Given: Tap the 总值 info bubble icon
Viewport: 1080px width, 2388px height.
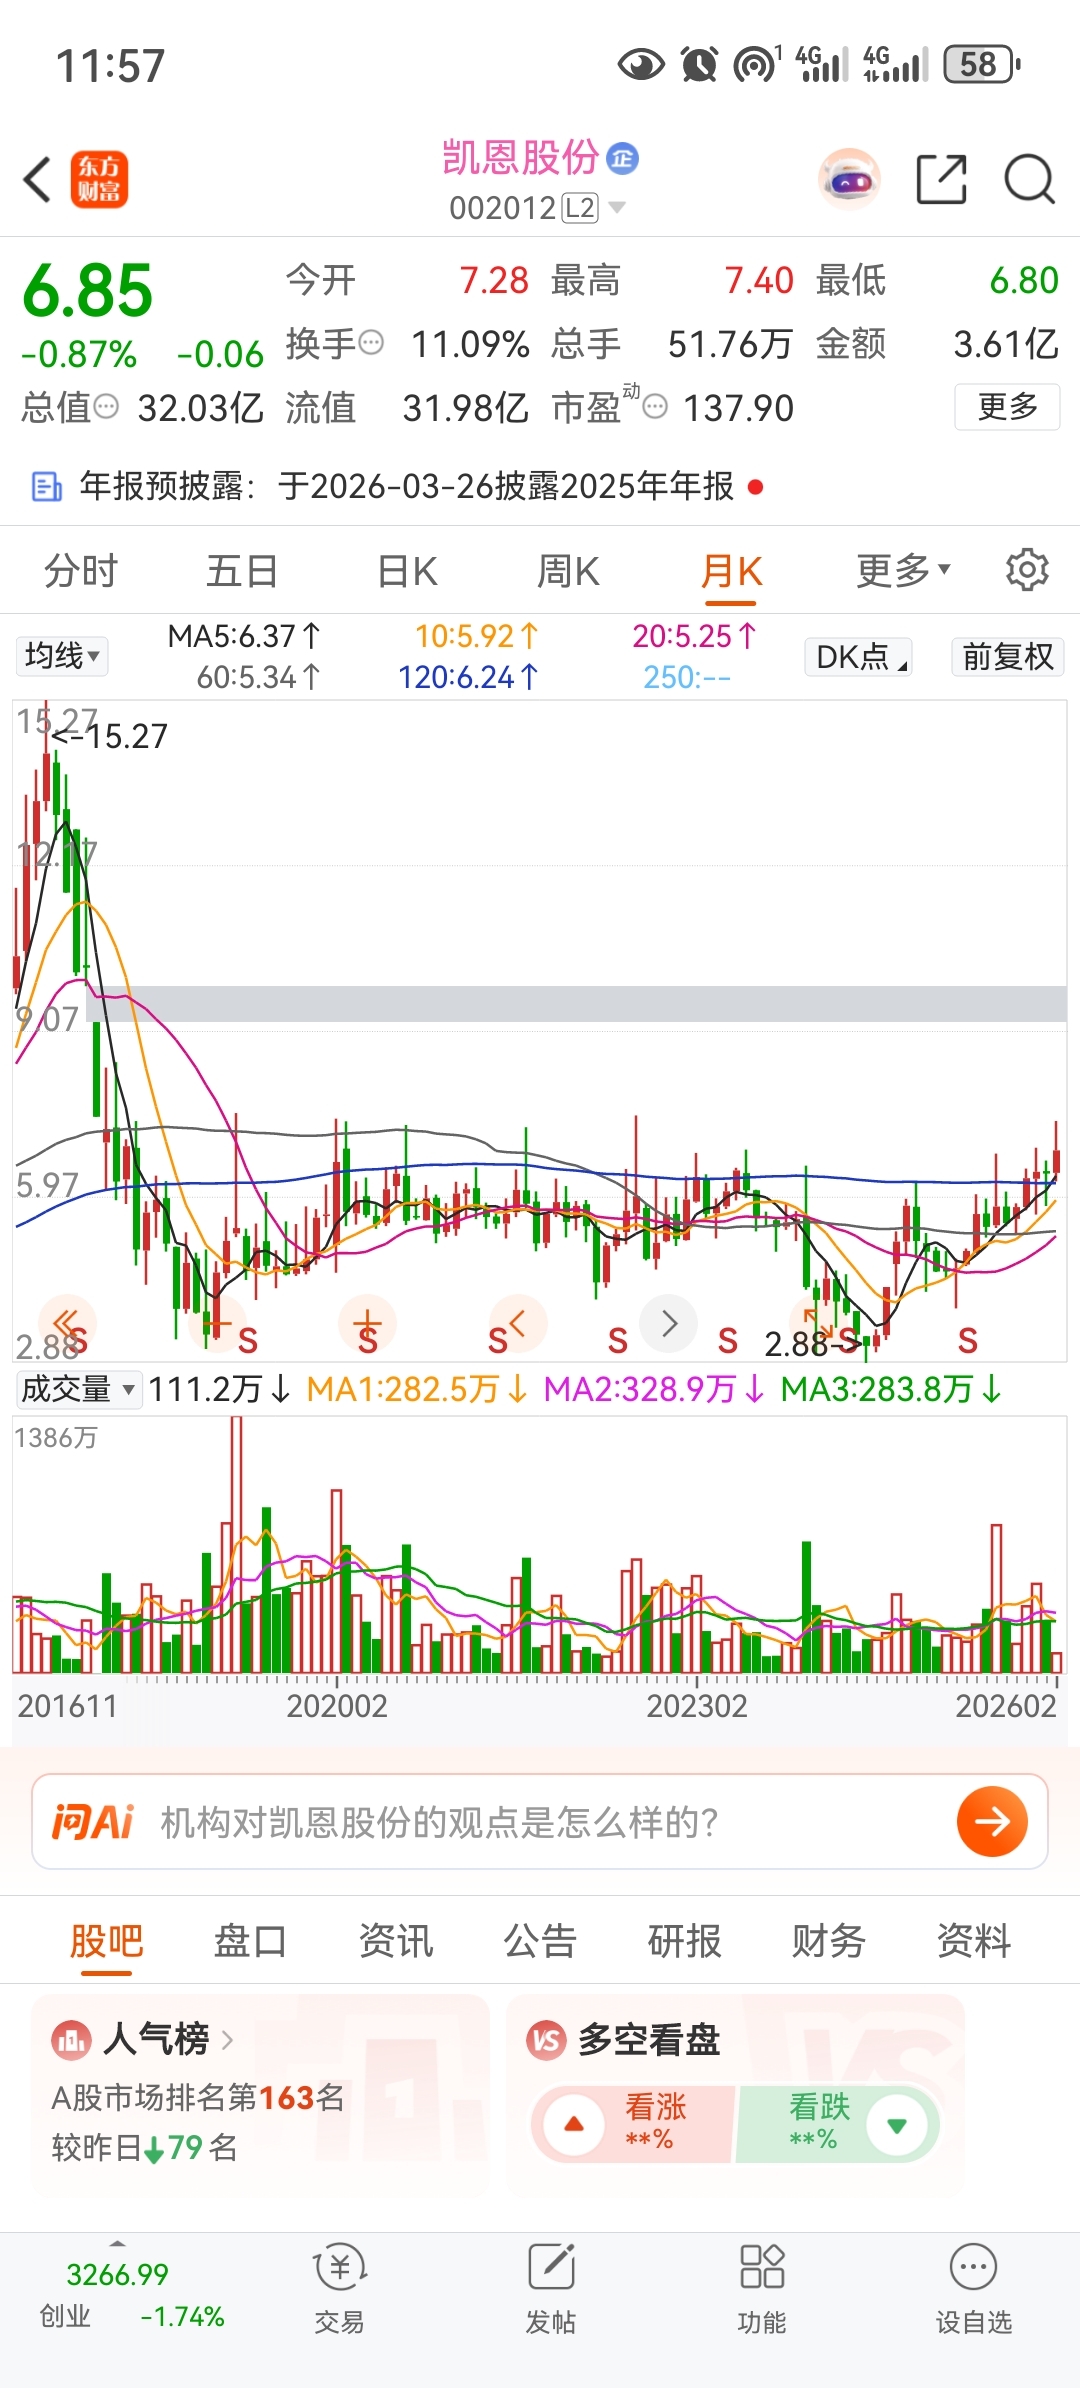Looking at the screenshot, I should [x=106, y=406].
